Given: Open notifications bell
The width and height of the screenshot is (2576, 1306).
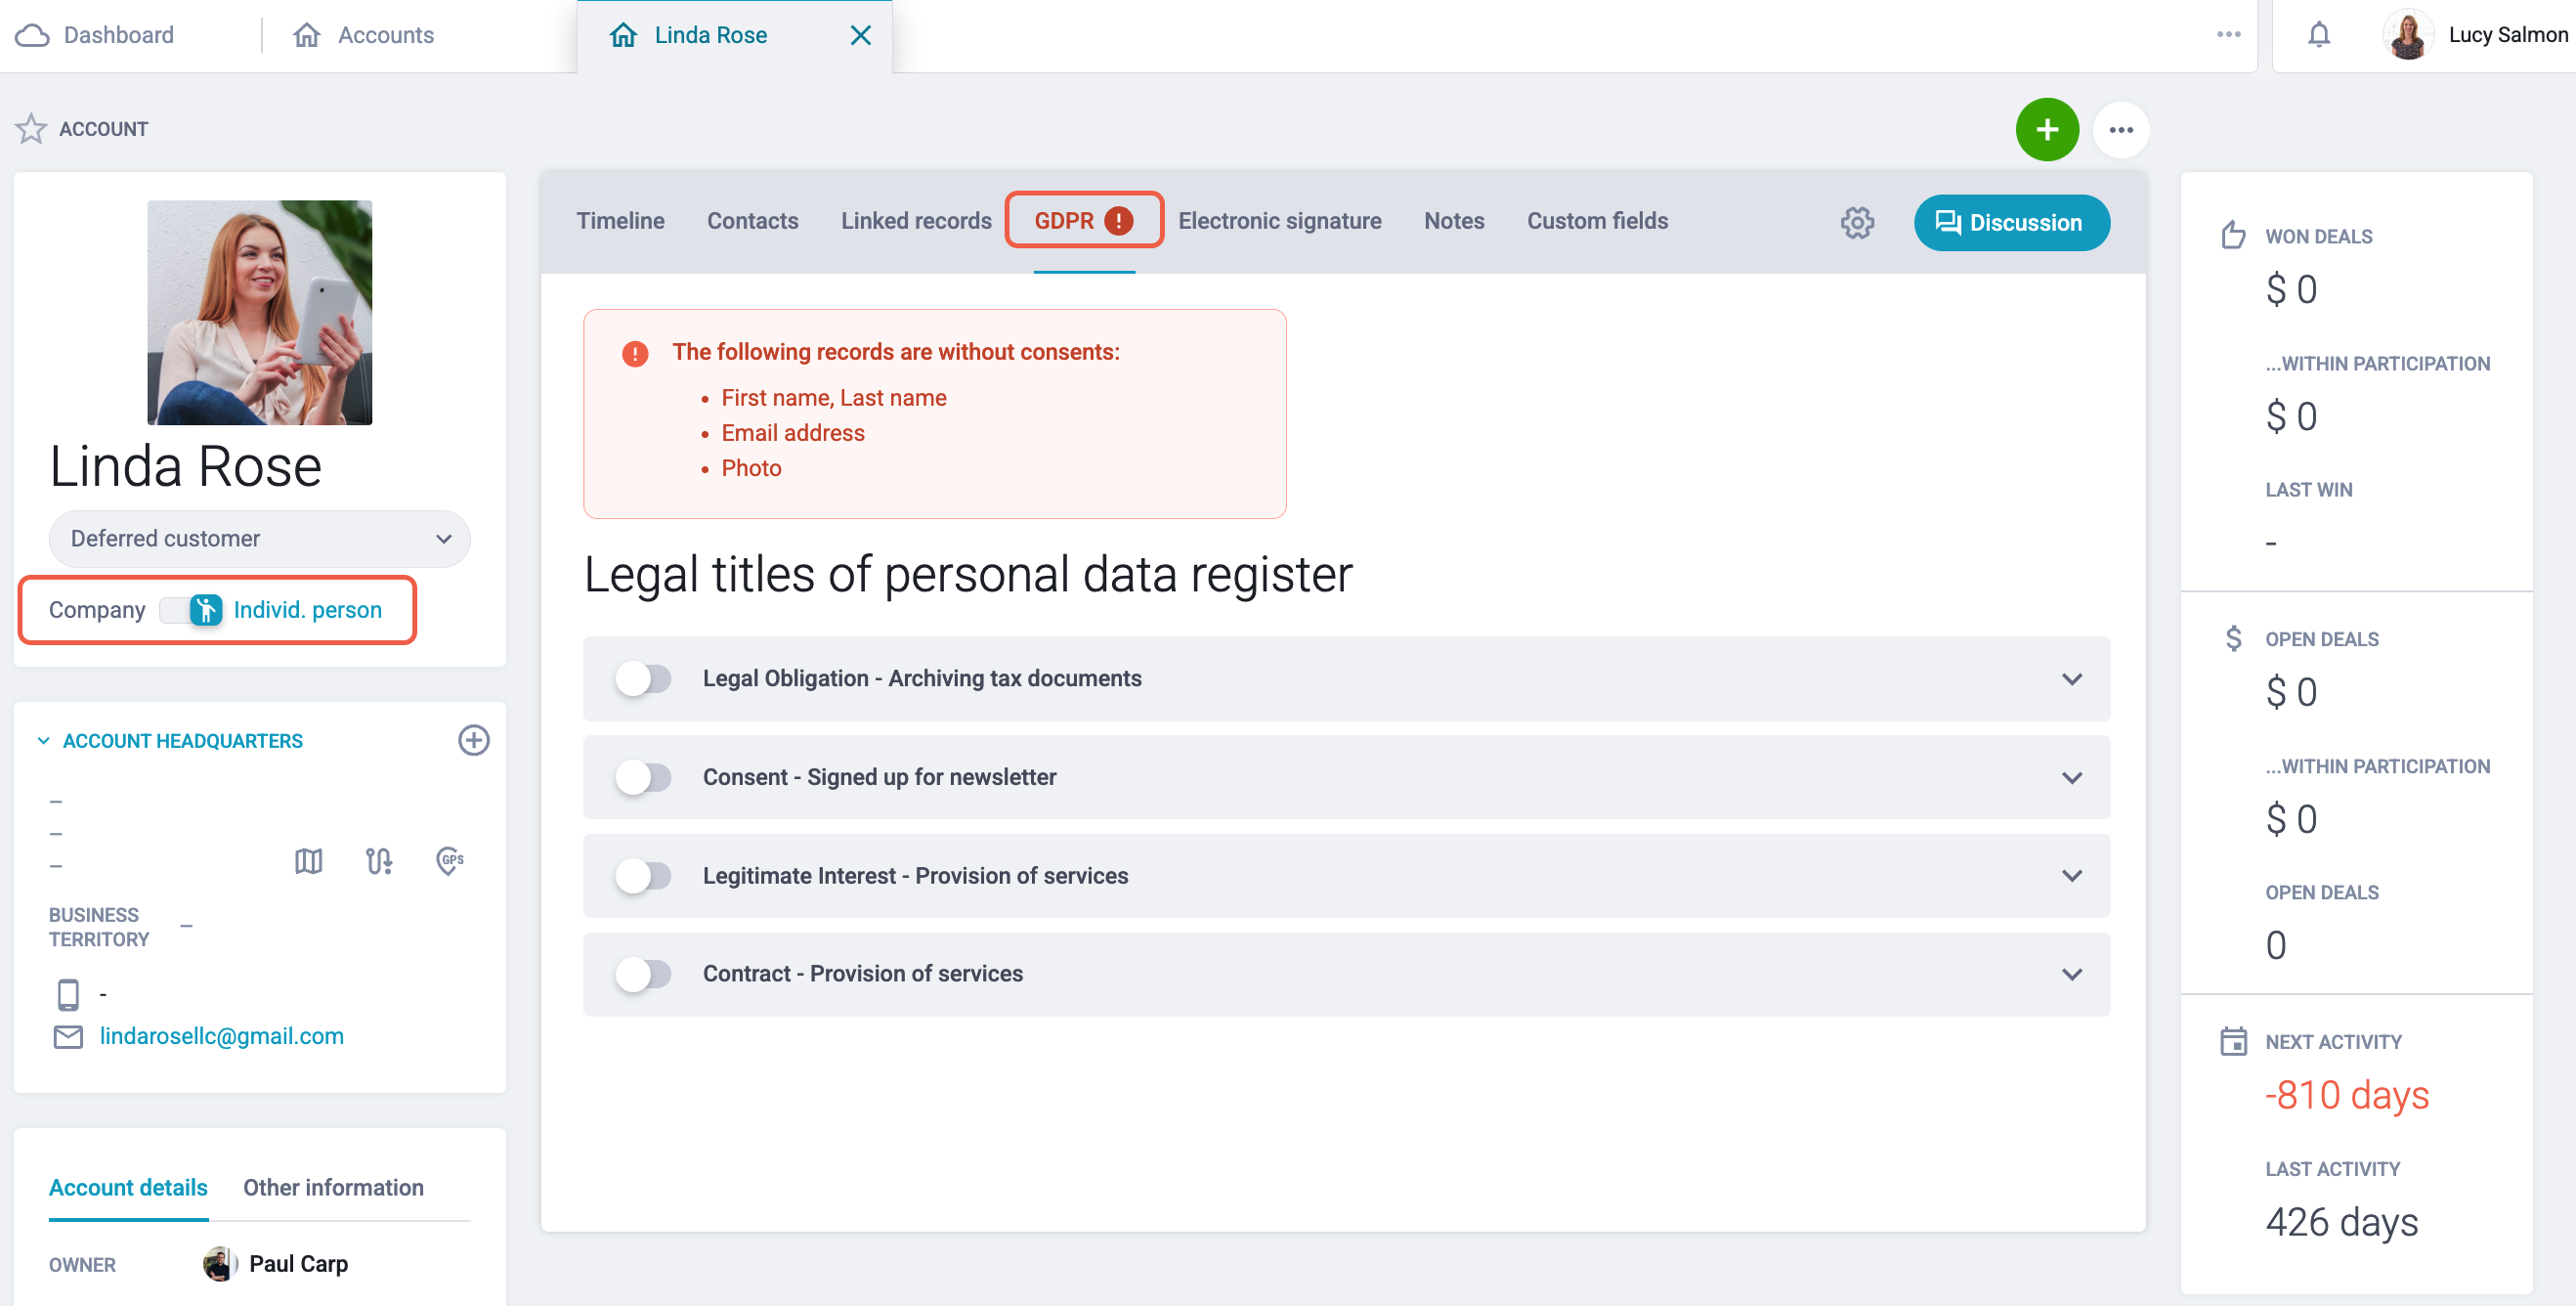Looking at the screenshot, I should 2318,35.
